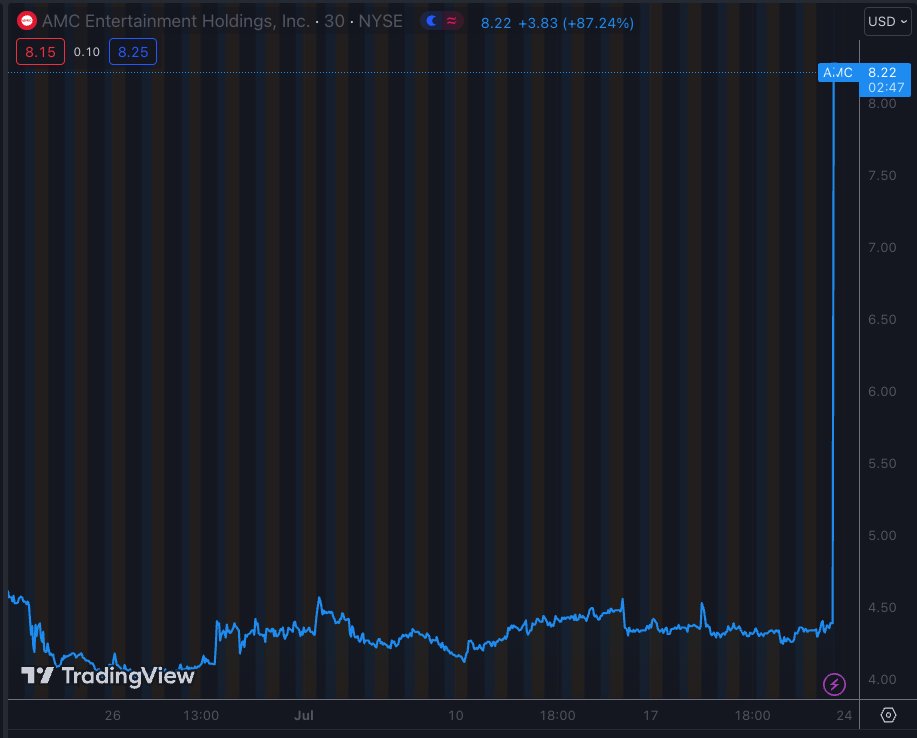
Task: Click the countdown timer under the price label
Action: (884, 87)
